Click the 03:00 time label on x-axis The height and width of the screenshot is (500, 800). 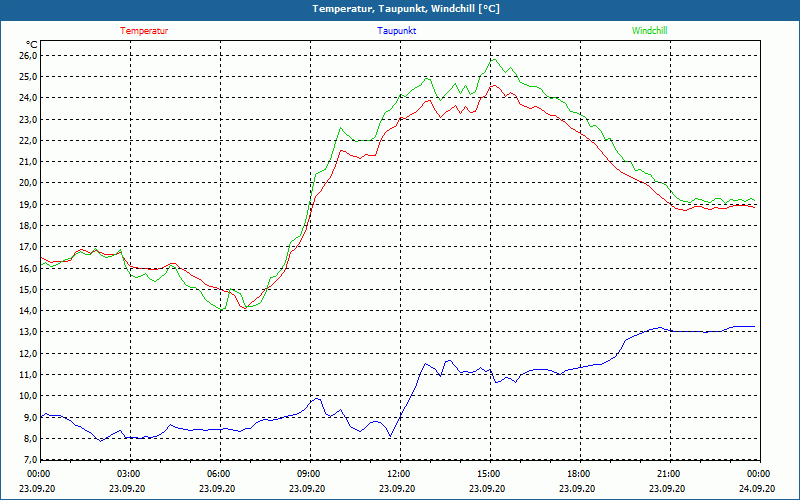point(129,473)
